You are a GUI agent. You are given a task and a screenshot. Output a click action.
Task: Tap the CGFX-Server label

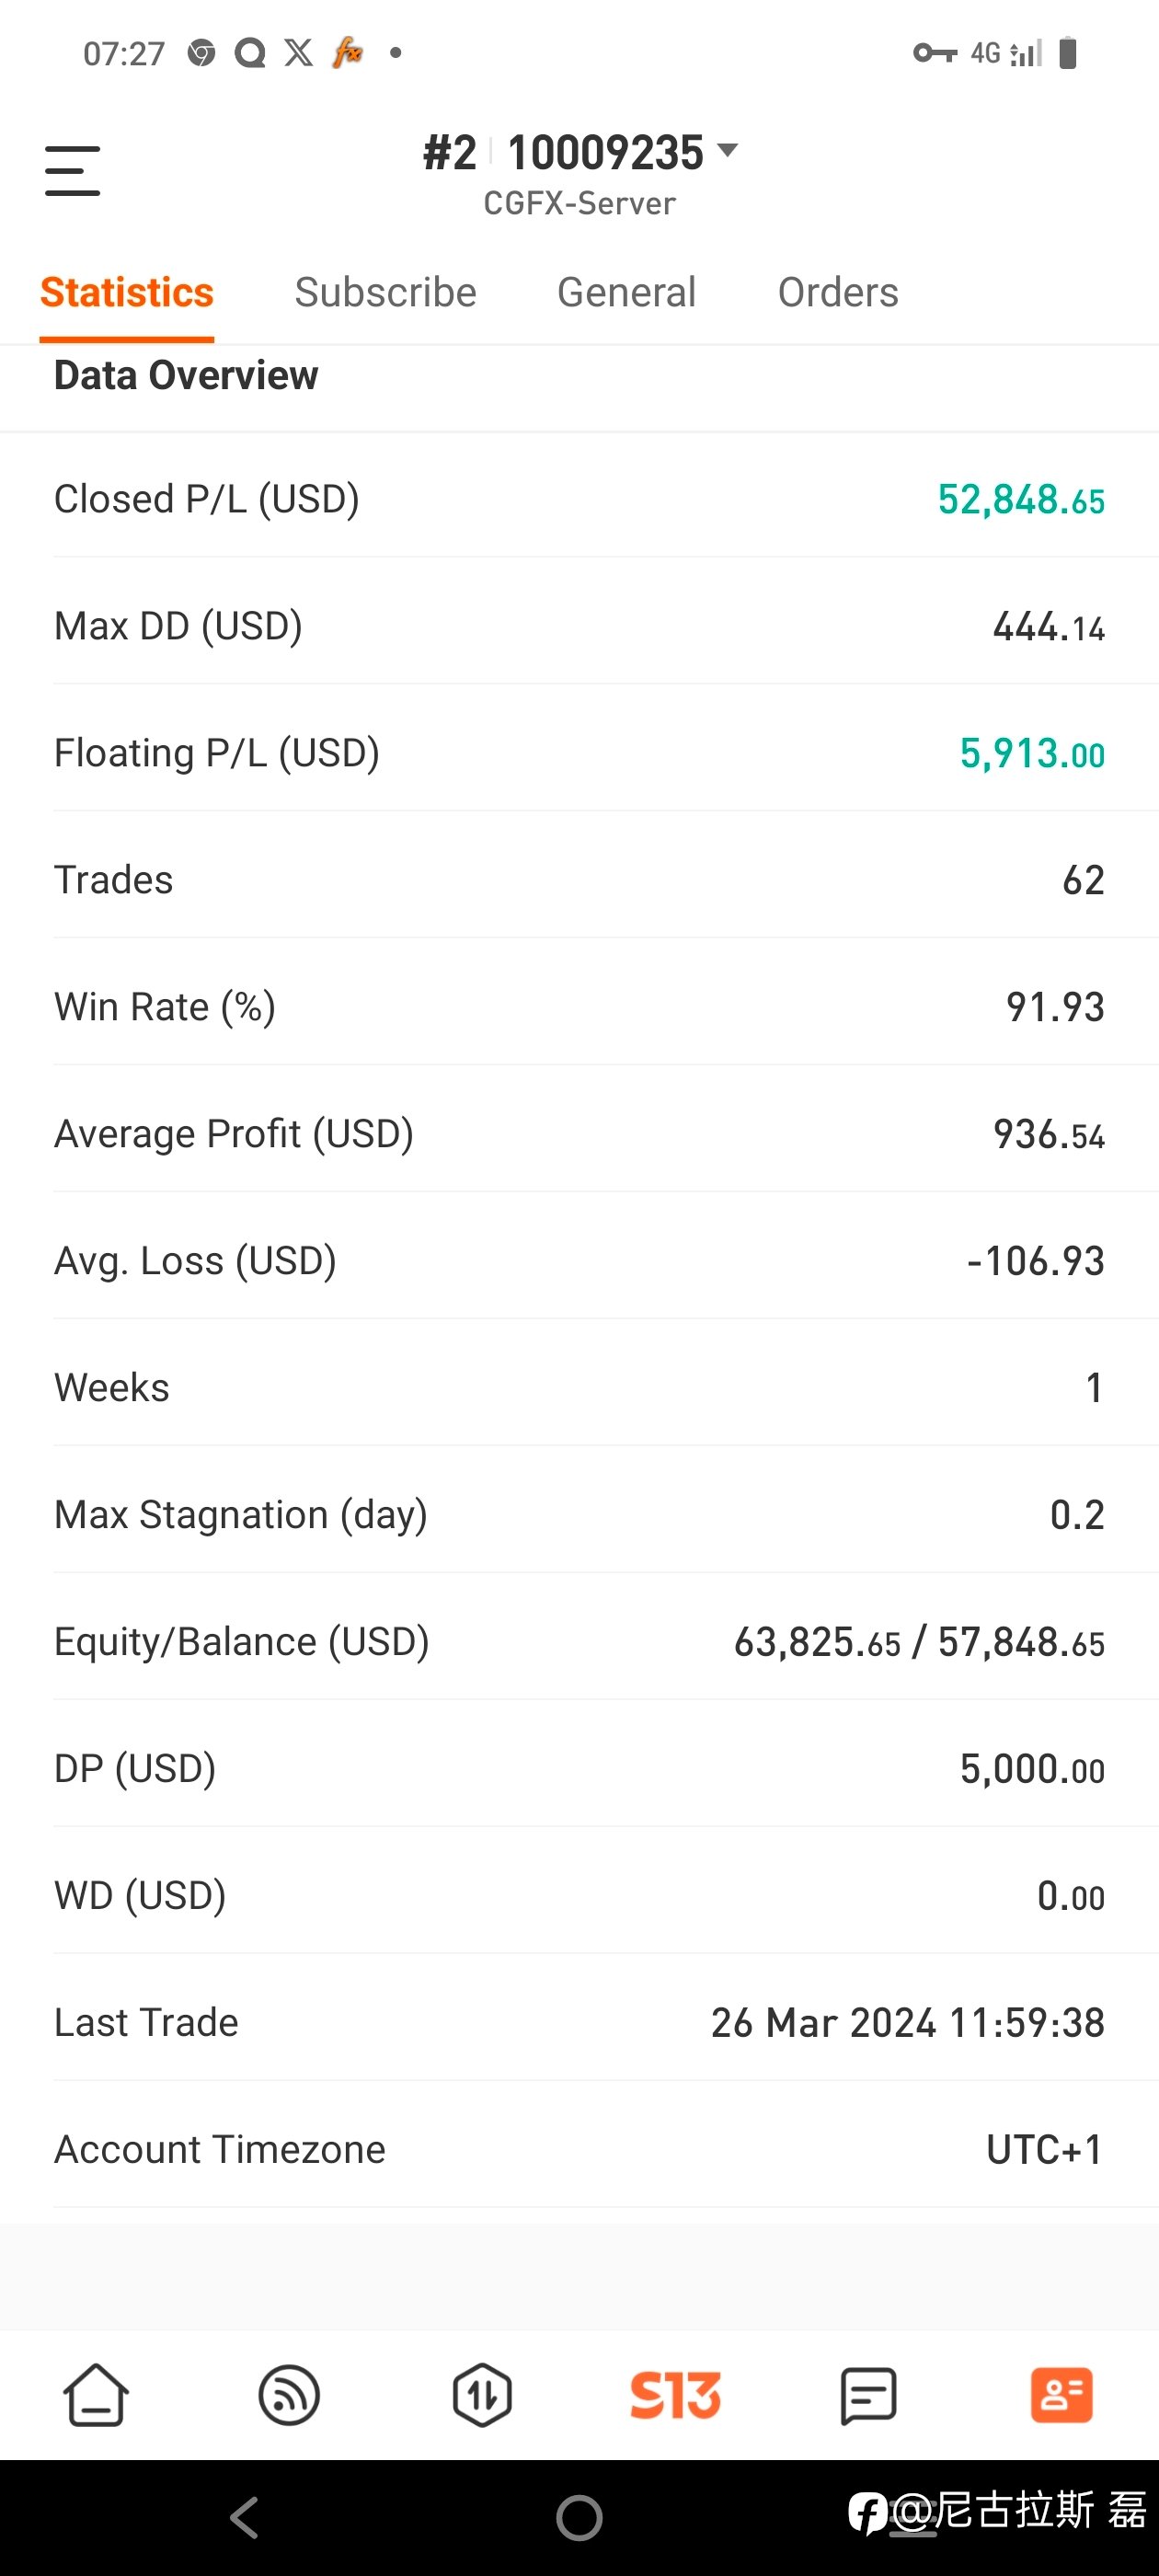(x=580, y=204)
